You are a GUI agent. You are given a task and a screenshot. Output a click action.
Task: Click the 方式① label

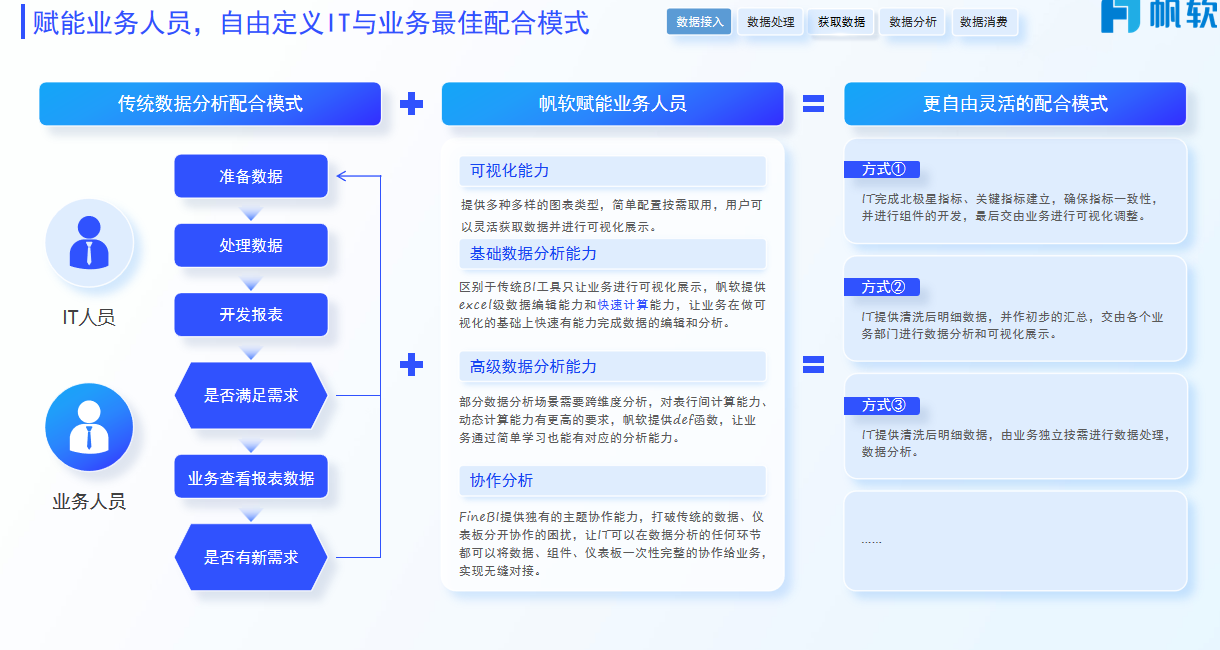(882, 169)
